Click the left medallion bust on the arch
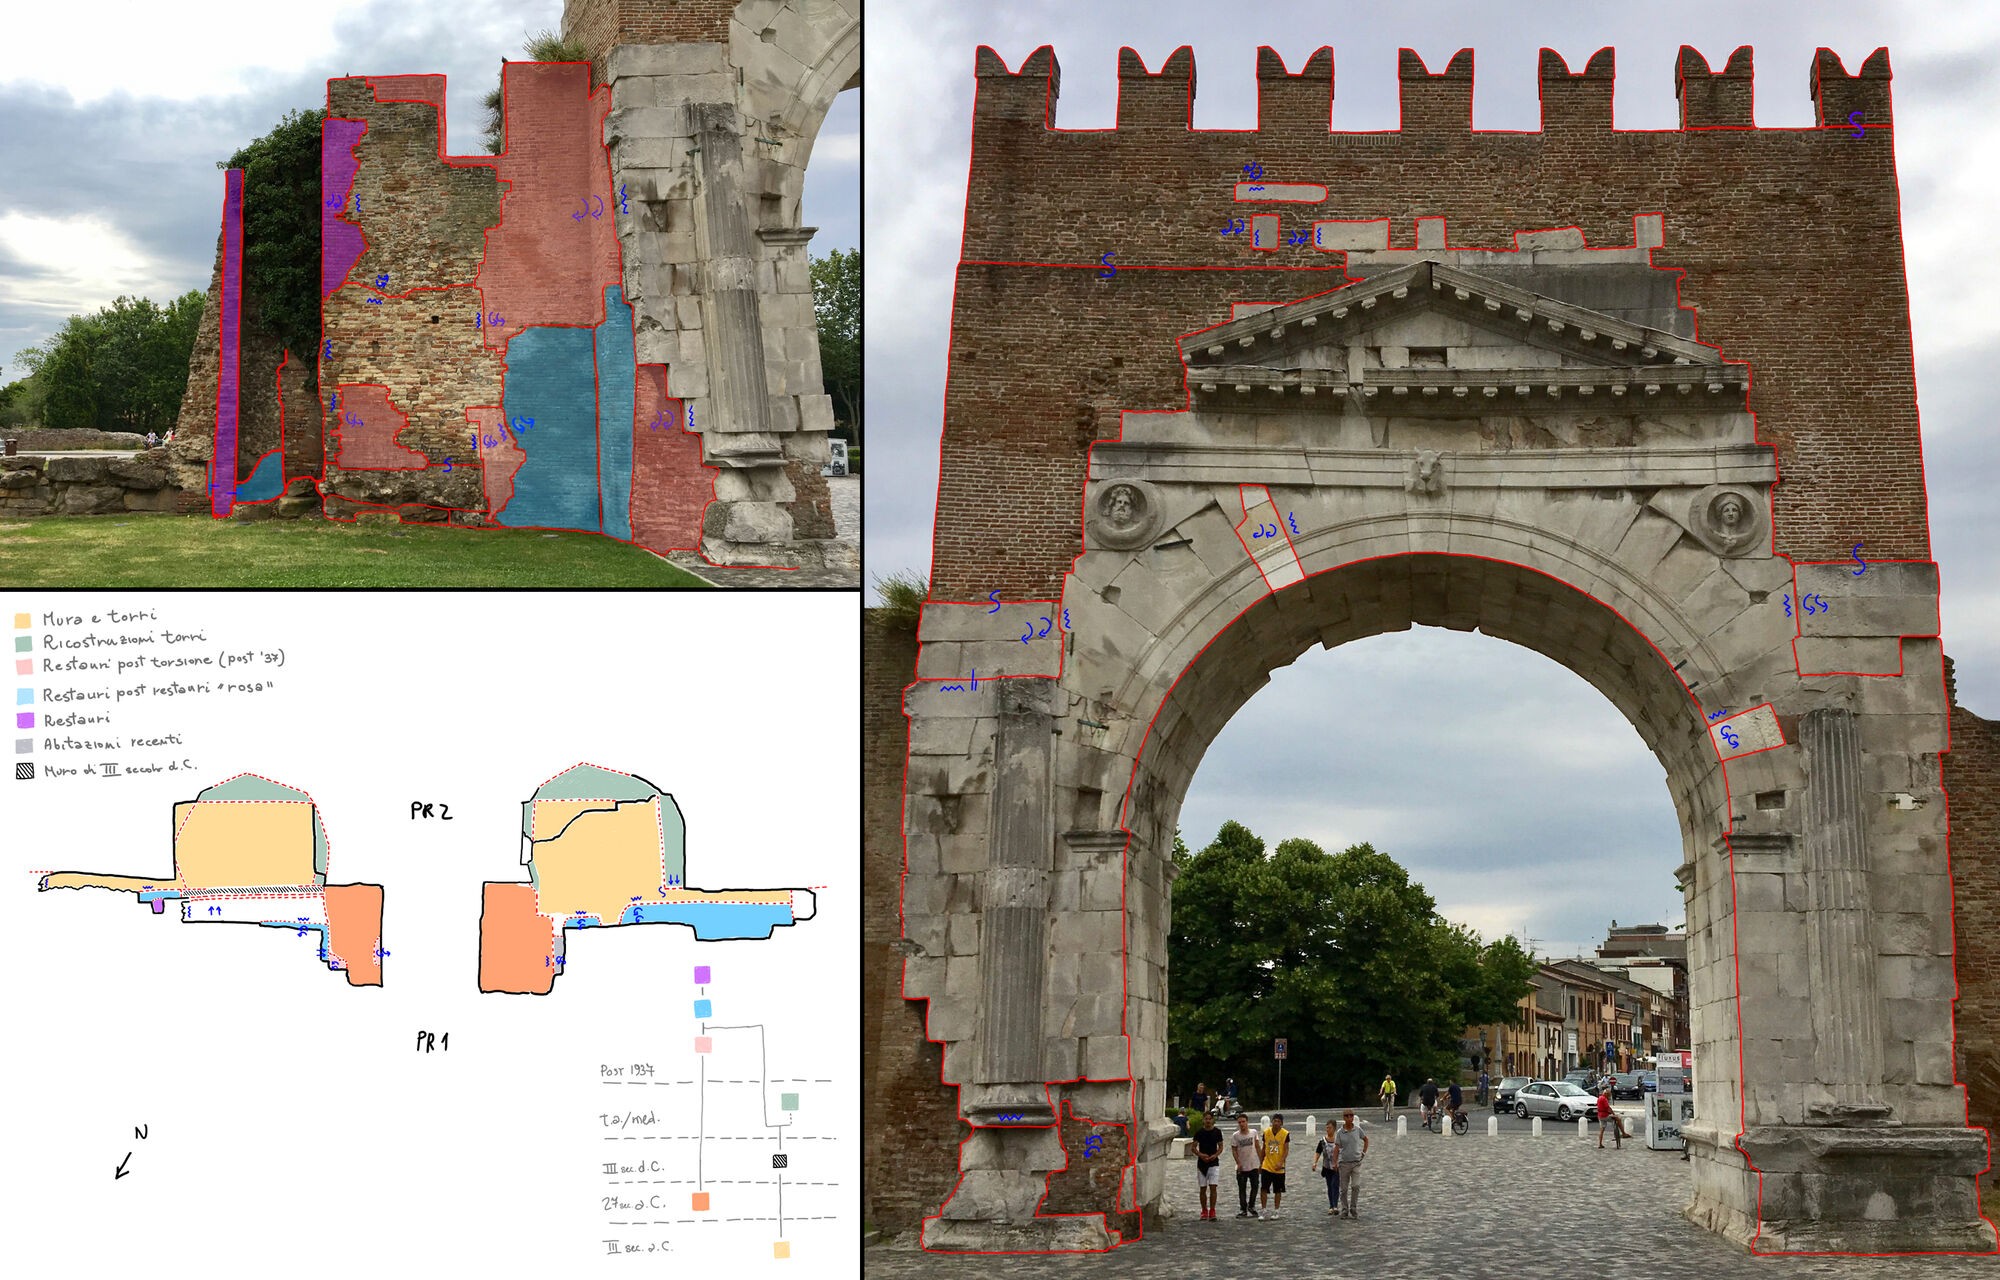 (1121, 511)
